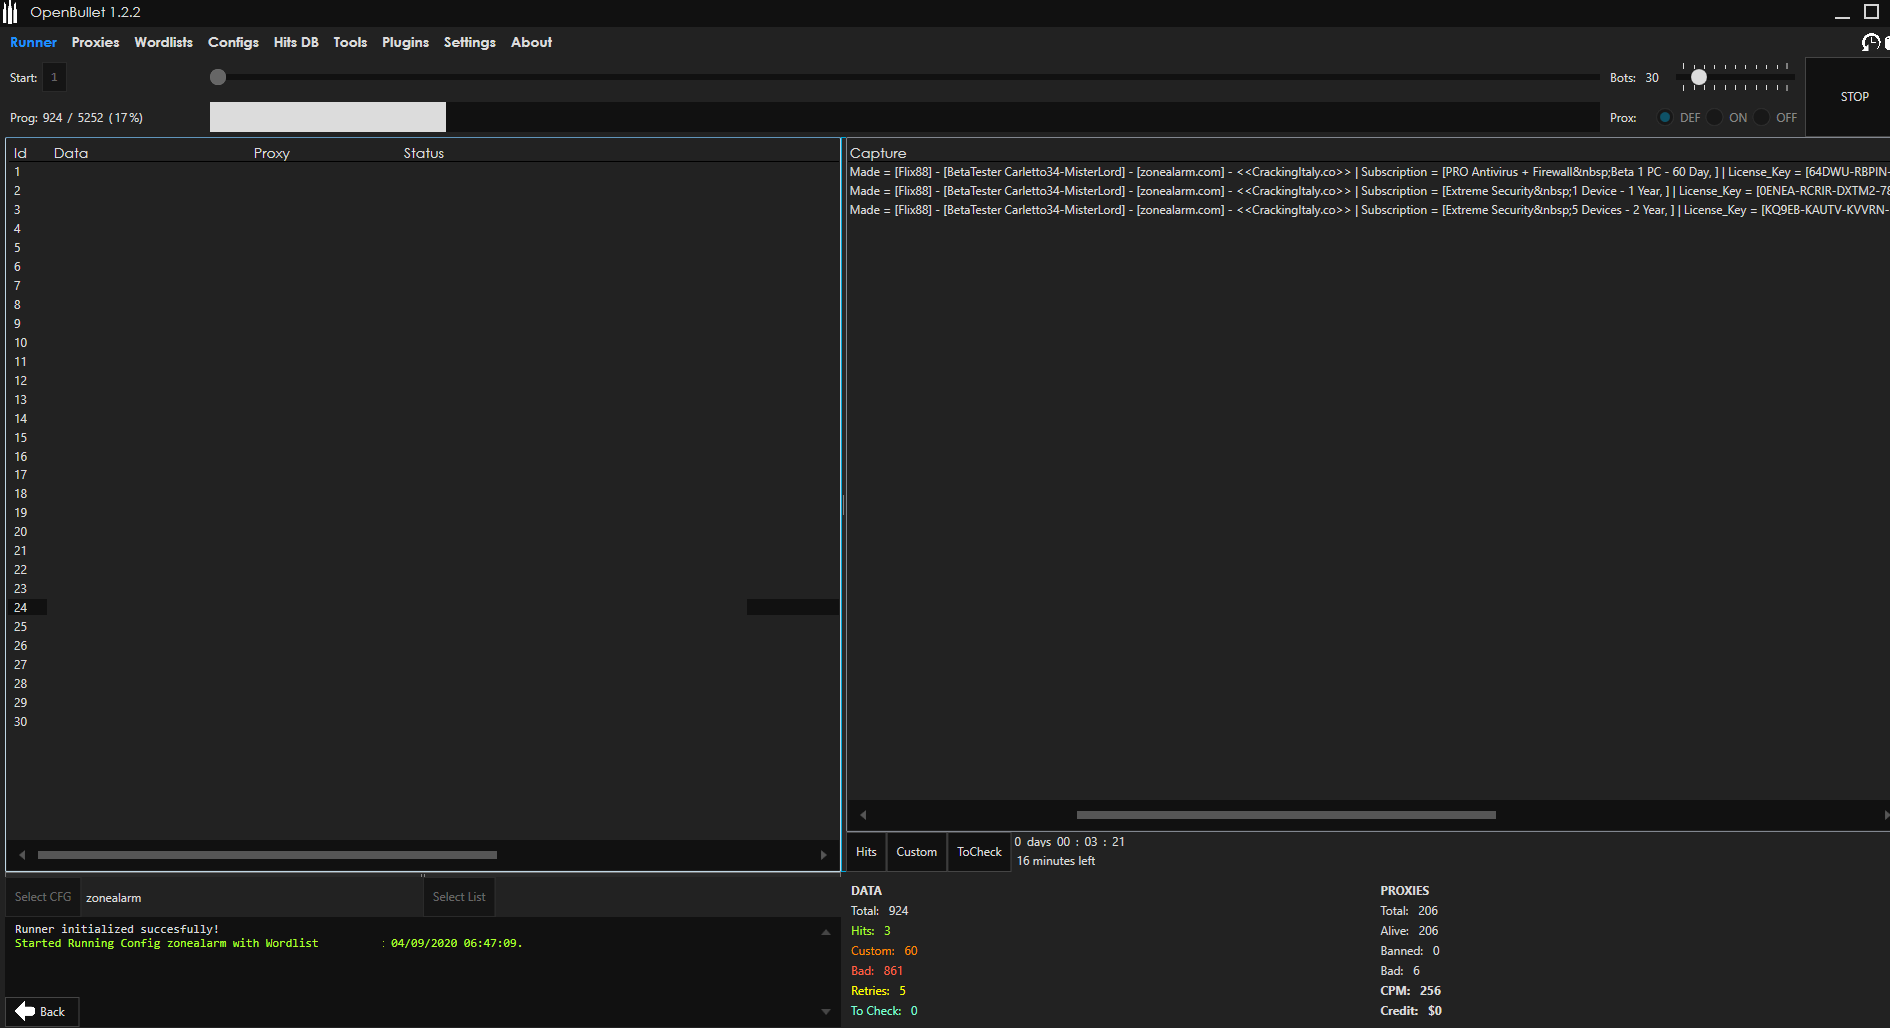Click the '16 minutes left' text

(x=1056, y=861)
